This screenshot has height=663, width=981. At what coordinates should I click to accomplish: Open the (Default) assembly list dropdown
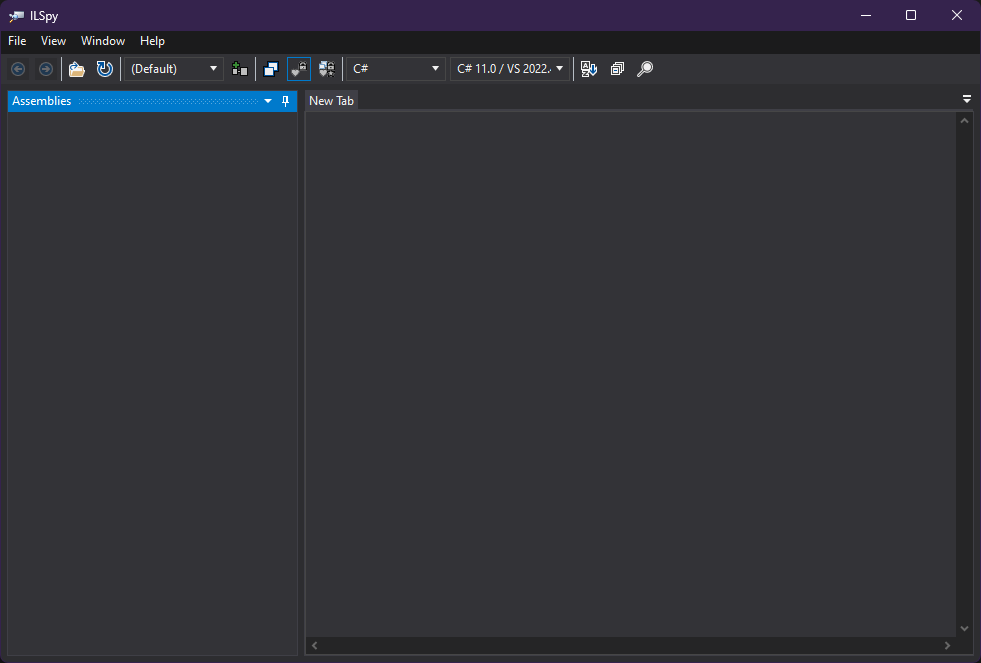coord(173,68)
